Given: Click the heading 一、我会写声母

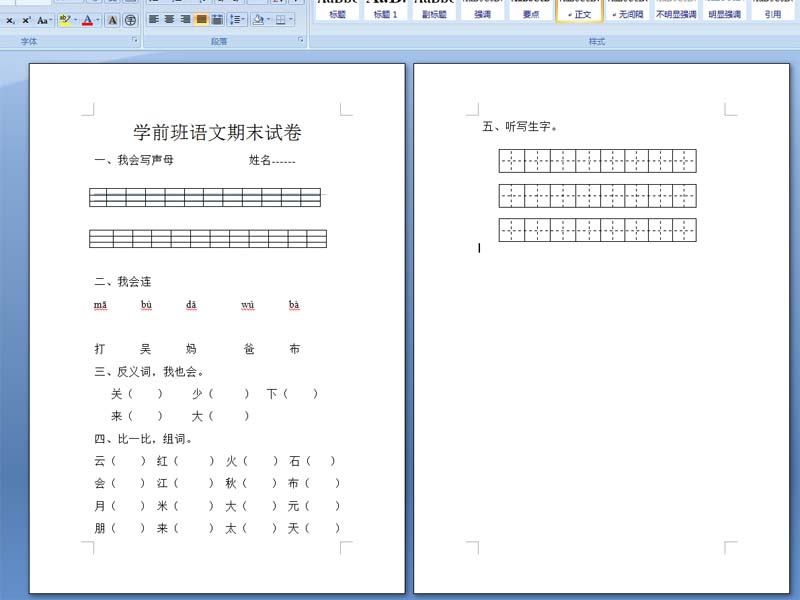Looking at the screenshot, I should 134,160.
